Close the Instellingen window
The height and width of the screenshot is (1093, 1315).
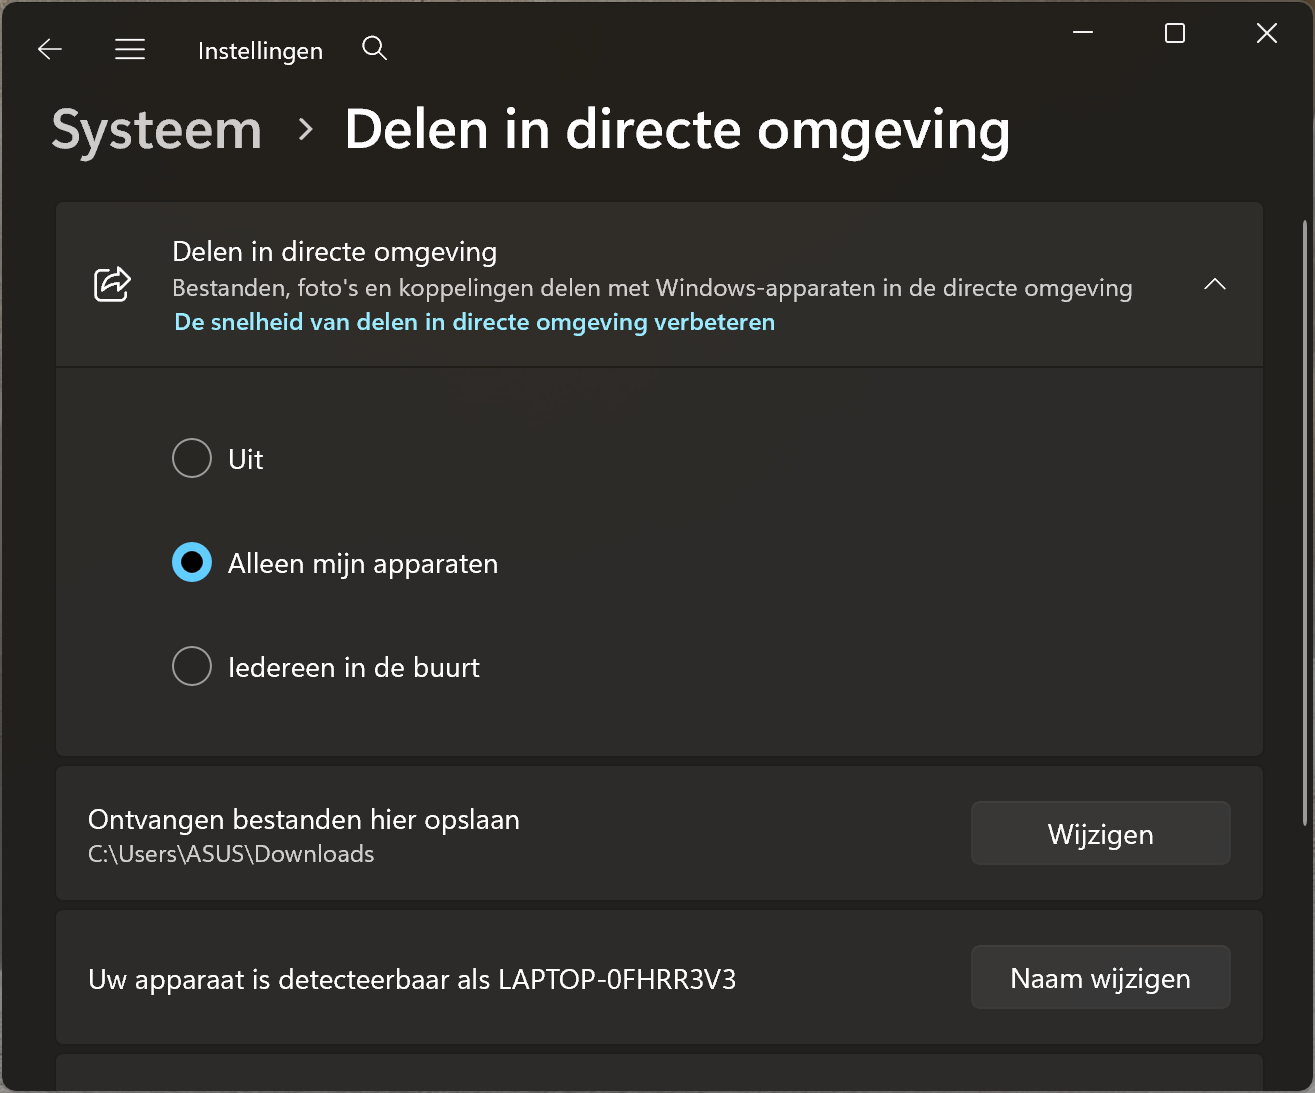[1266, 33]
